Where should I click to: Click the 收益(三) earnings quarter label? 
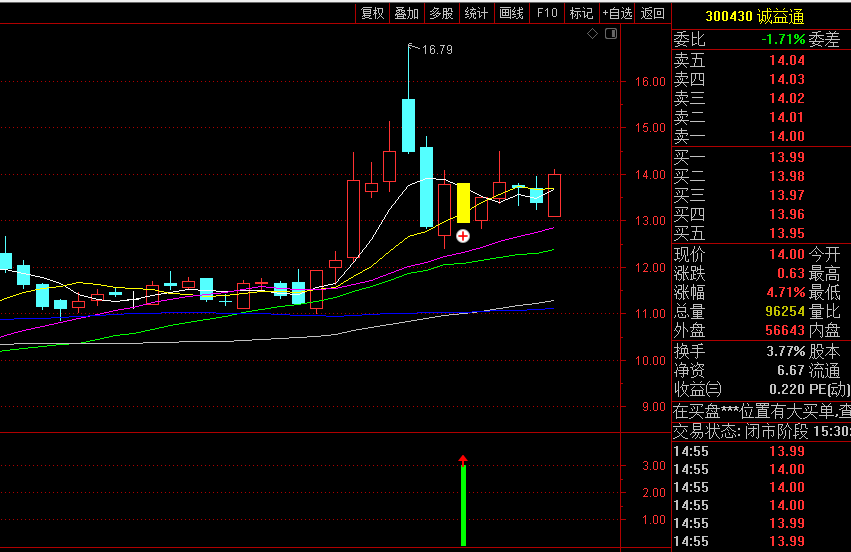[x=697, y=389]
